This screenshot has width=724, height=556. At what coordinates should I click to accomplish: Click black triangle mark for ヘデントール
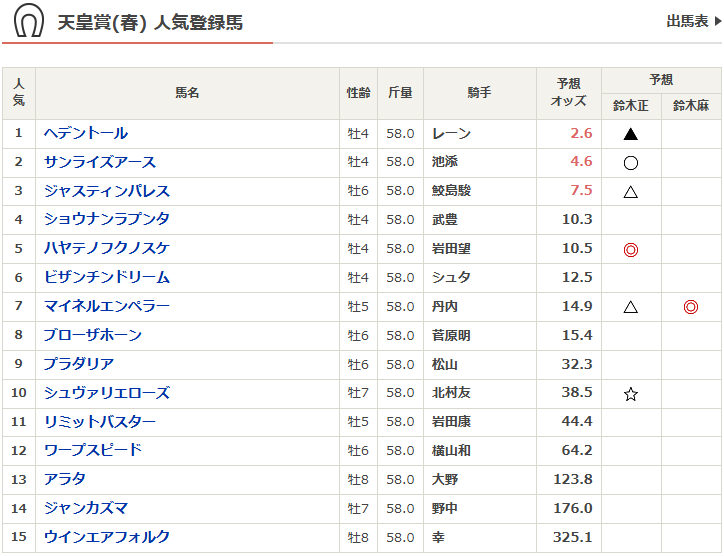(630, 134)
